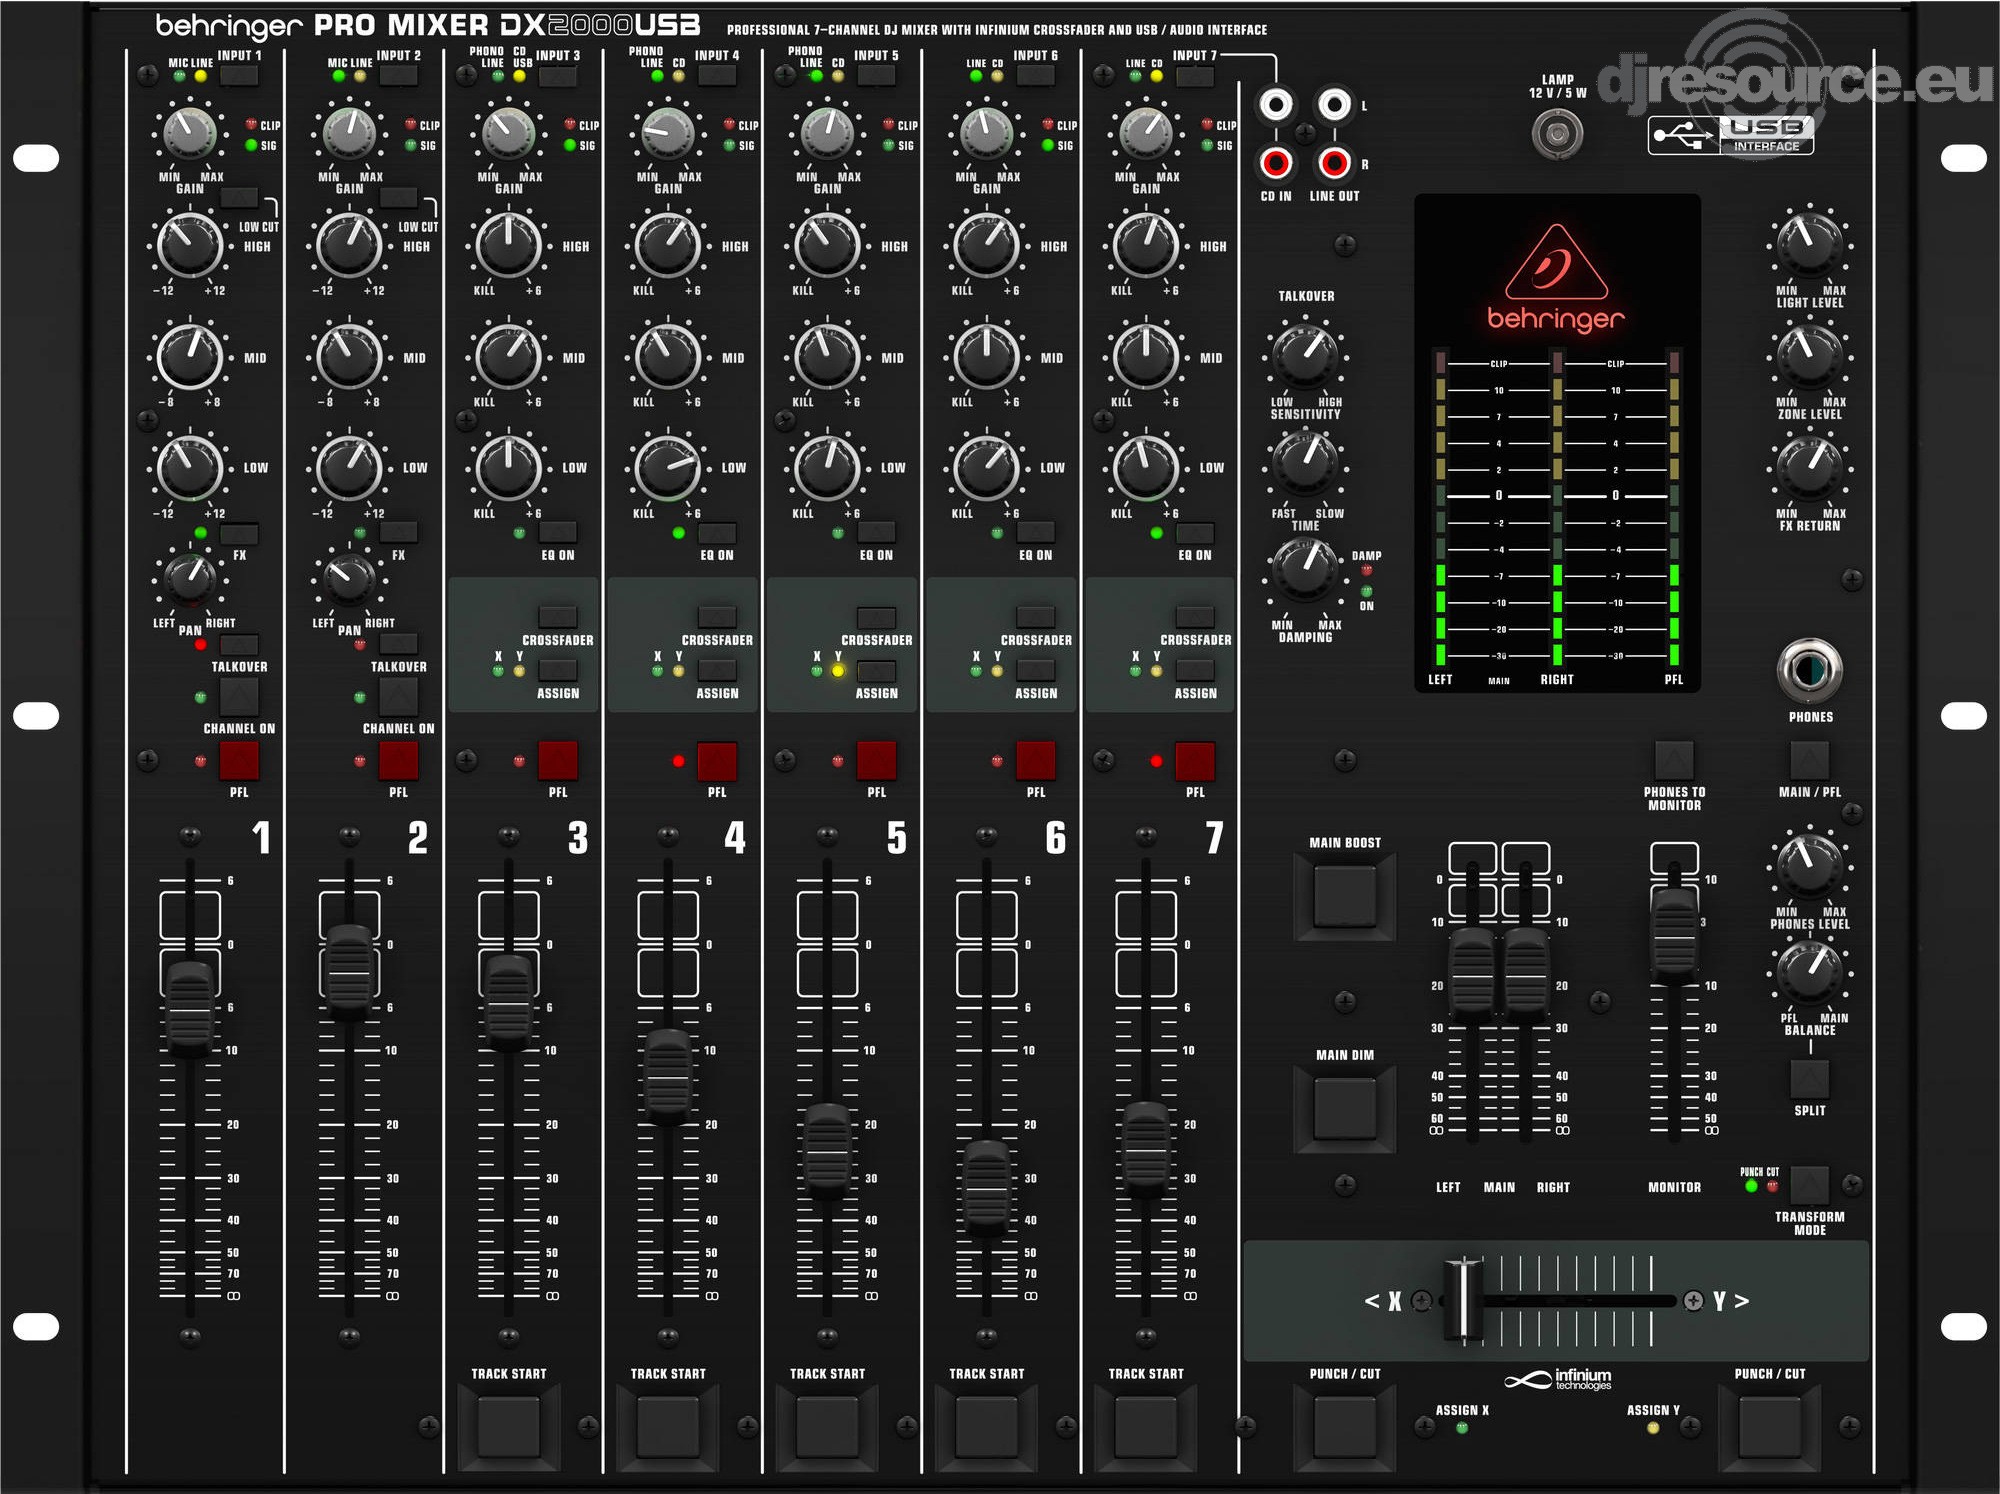2000x1494 pixels.
Task: Click the channel 2 HIGH EQ knob
Action: 349,245
